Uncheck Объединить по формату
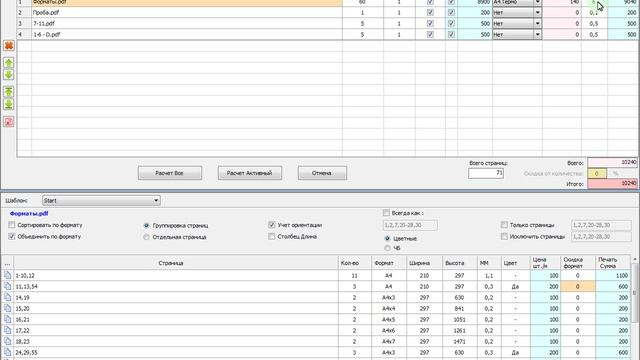This screenshot has height=360, width=640. tap(12, 236)
